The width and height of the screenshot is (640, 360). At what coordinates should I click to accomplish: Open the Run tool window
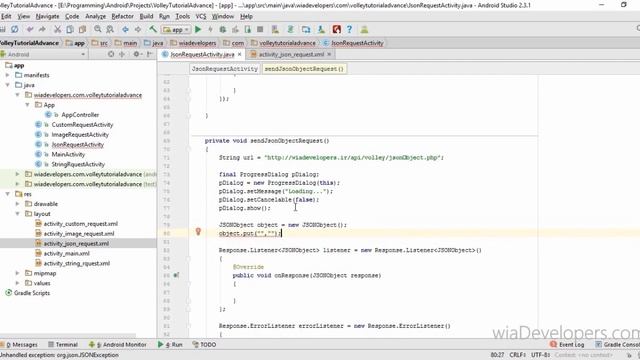[170, 344]
